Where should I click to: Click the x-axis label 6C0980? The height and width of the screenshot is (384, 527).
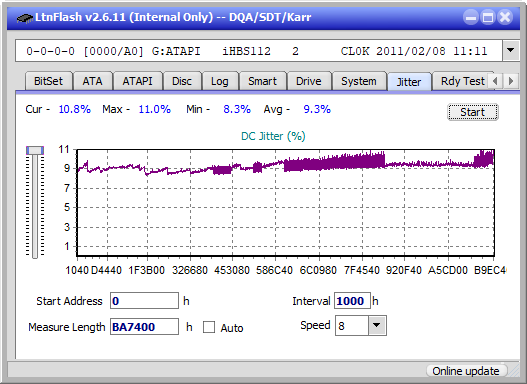[x=318, y=270]
